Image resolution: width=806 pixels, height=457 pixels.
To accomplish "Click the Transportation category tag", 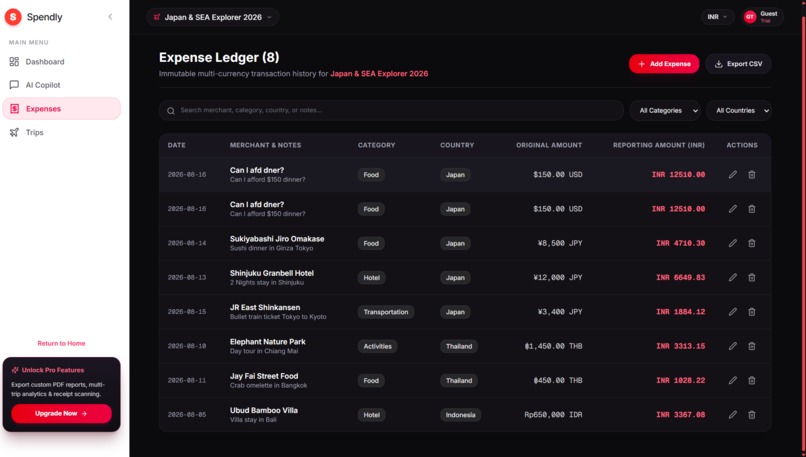I will (386, 312).
